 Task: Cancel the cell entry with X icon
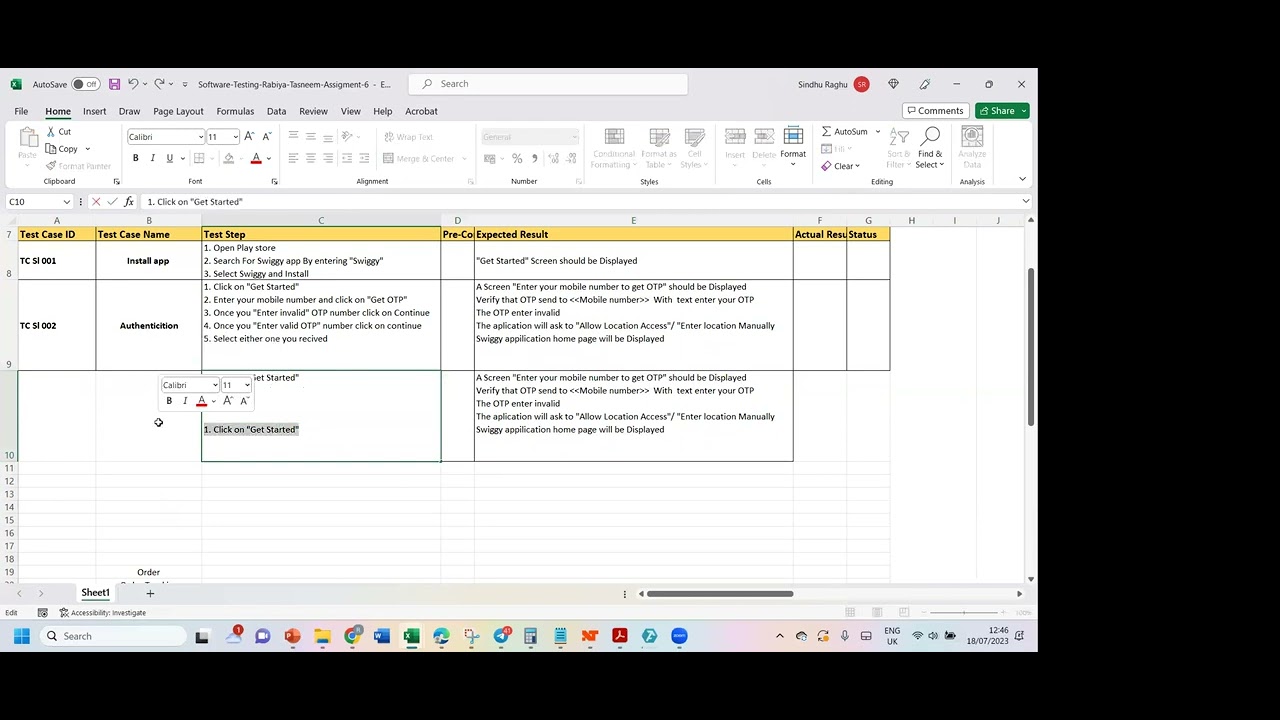pos(96,202)
